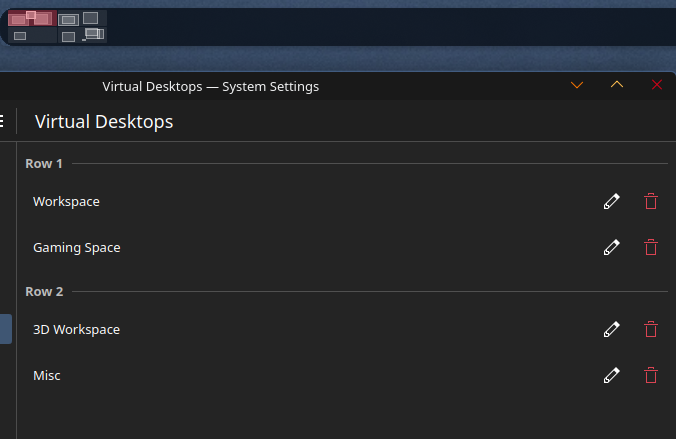Maximize the Virtual Desktops settings window
The image size is (676, 439).
click(x=617, y=85)
